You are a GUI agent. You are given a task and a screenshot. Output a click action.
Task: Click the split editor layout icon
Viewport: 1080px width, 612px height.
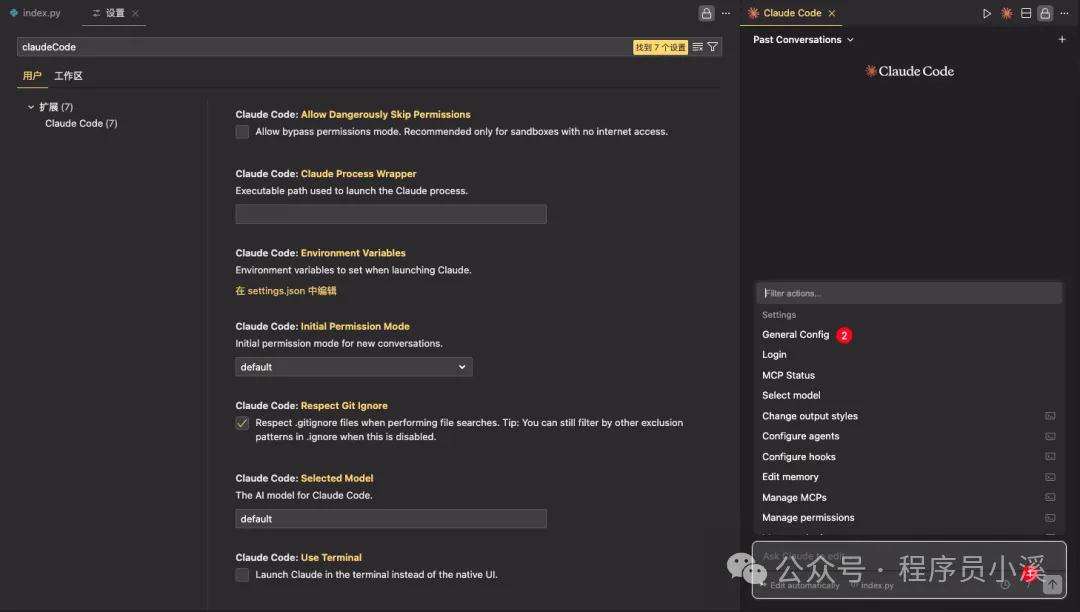pyautogui.click(x=1026, y=13)
